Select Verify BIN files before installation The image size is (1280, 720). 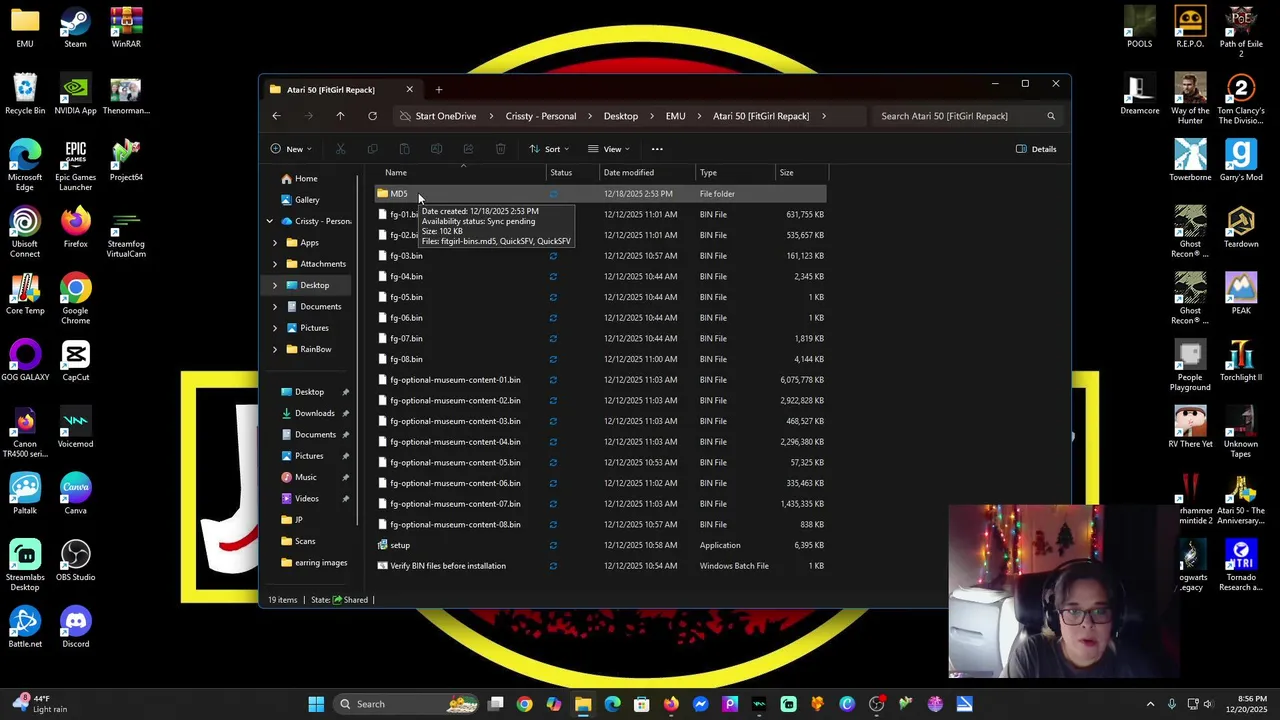coord(600,566)
